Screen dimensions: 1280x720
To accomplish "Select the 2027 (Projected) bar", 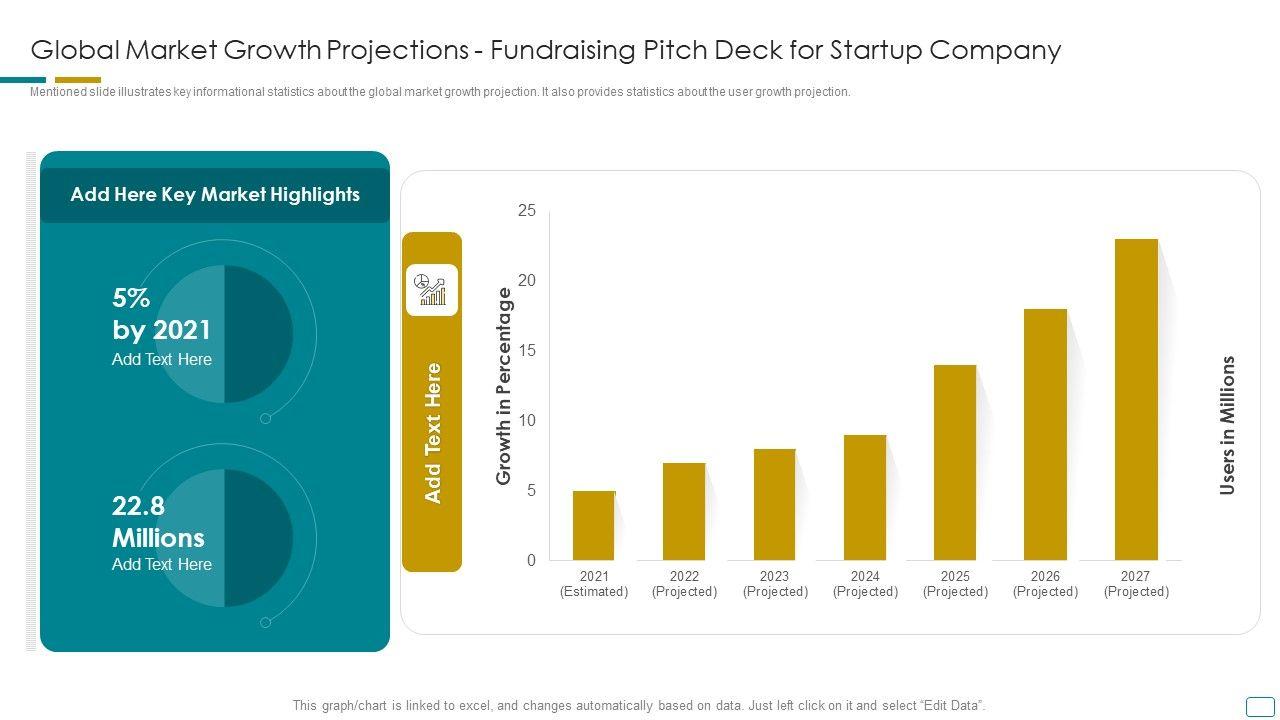I will 1136,400.
